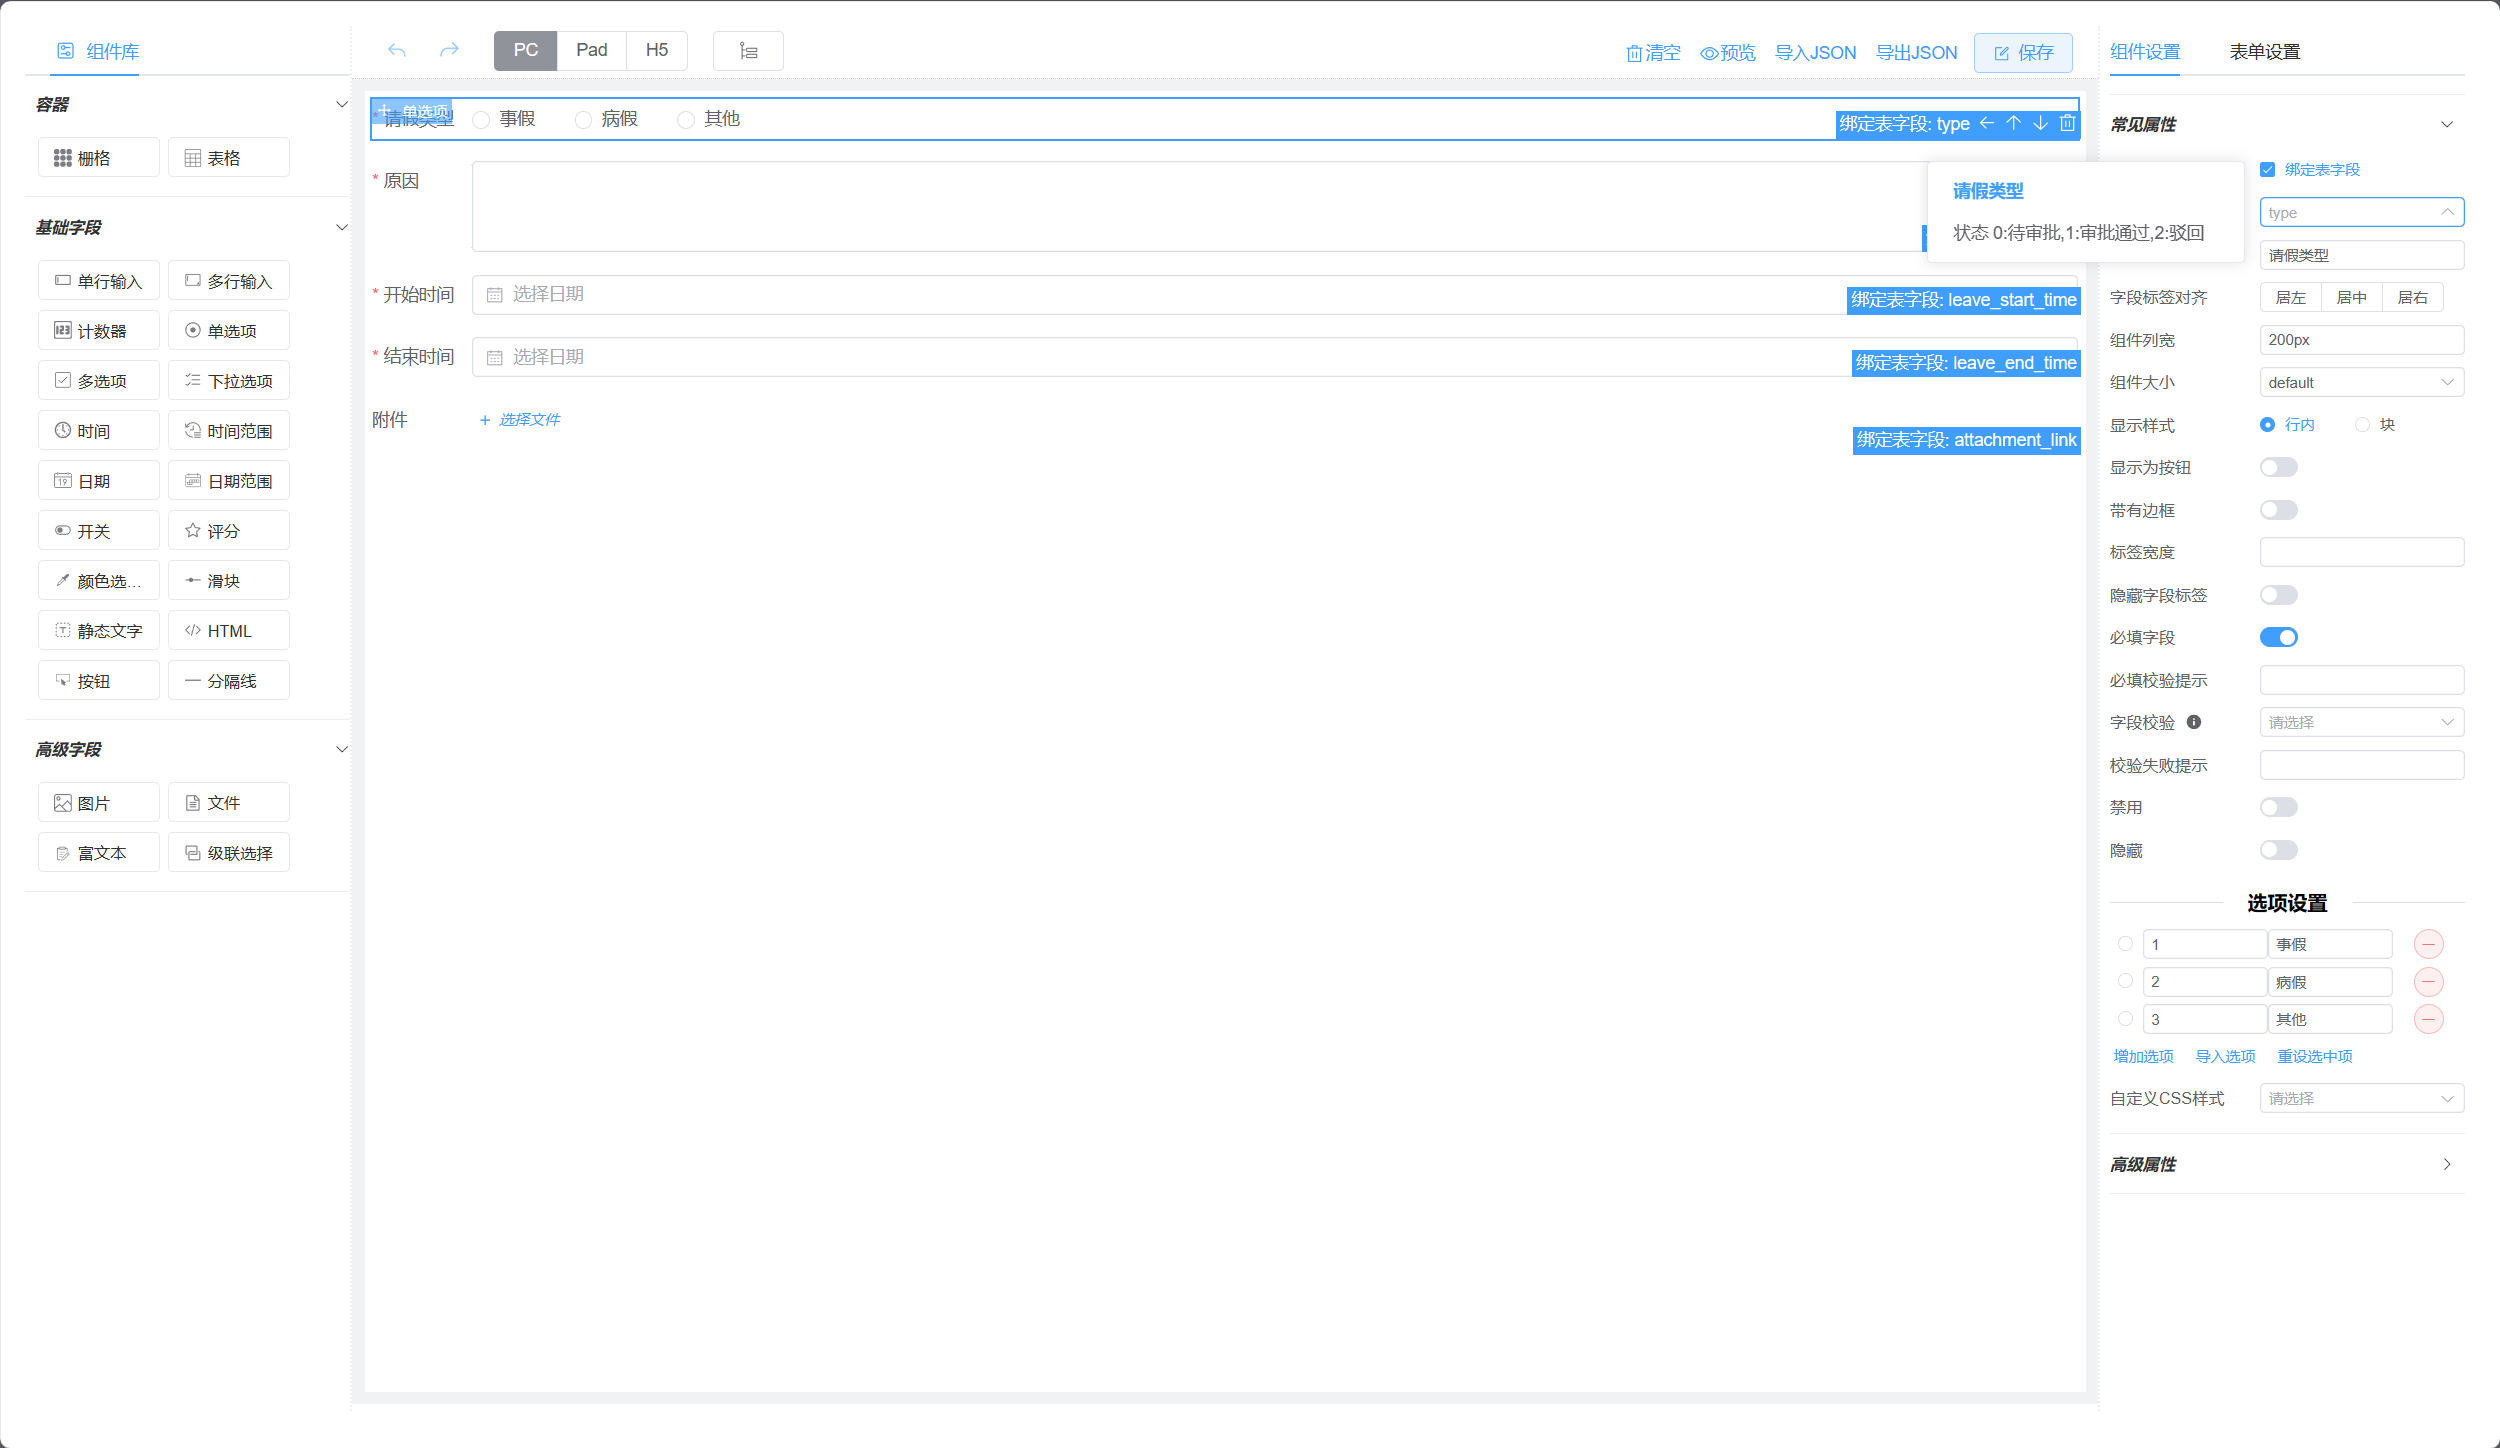Click the undo arrow icon
The height and width of the screenshot is (1448, 2500).
point(397,50)
